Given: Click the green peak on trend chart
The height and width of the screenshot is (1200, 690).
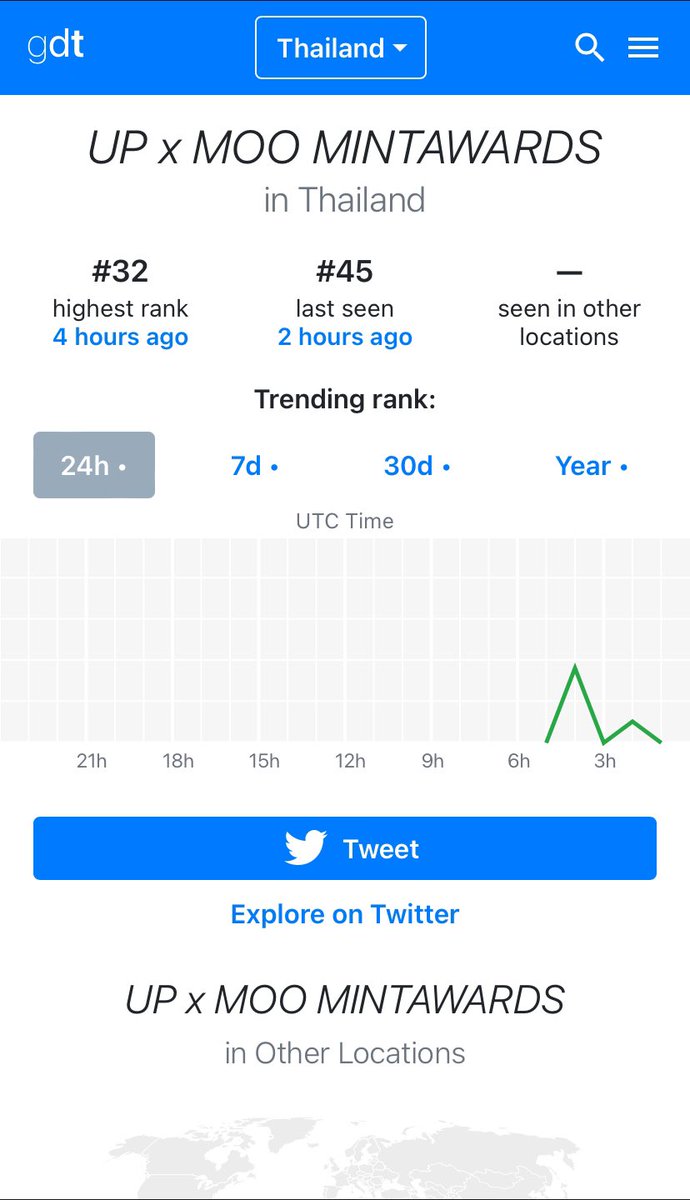Looking at the screenshot, I should (x=575, y=667).
